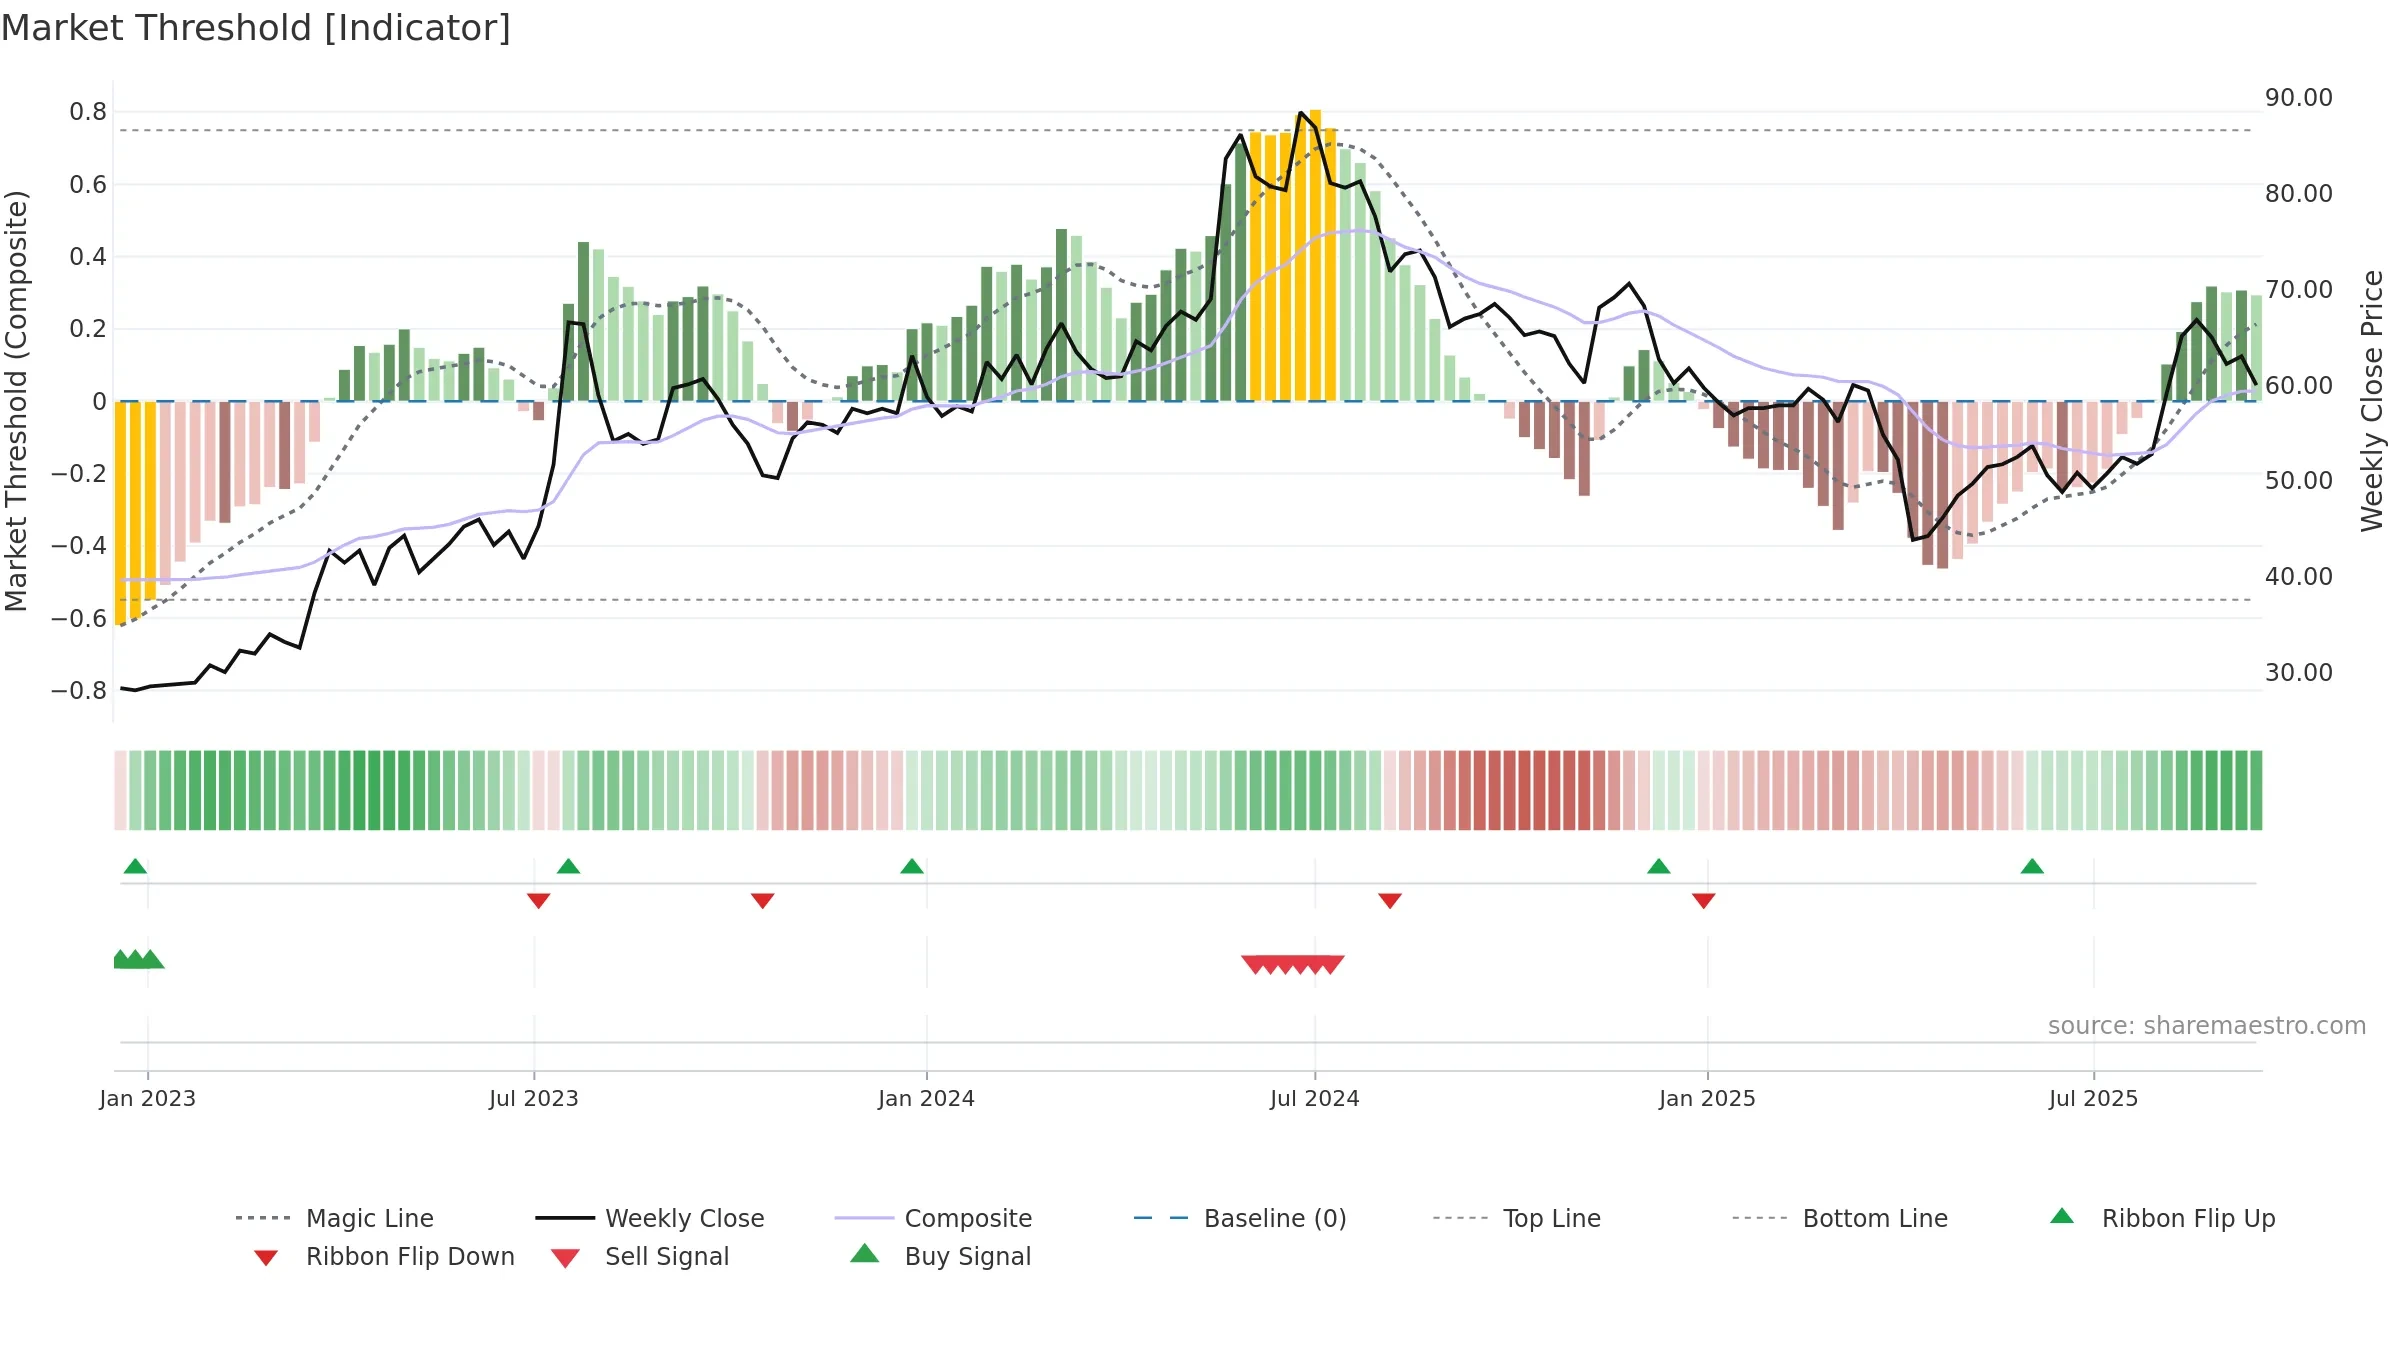Click the last green ribbon segment on the right
Screen dimensions: 2400x1350
pyautogui.click(x=2256, y=790)
